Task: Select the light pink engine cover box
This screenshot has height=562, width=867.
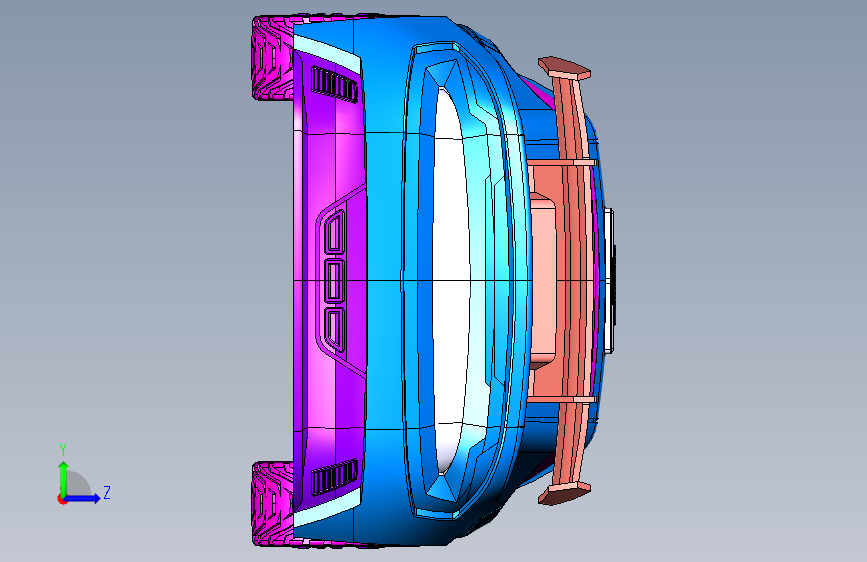Action: pyautogui.click(x=543, y=281)
